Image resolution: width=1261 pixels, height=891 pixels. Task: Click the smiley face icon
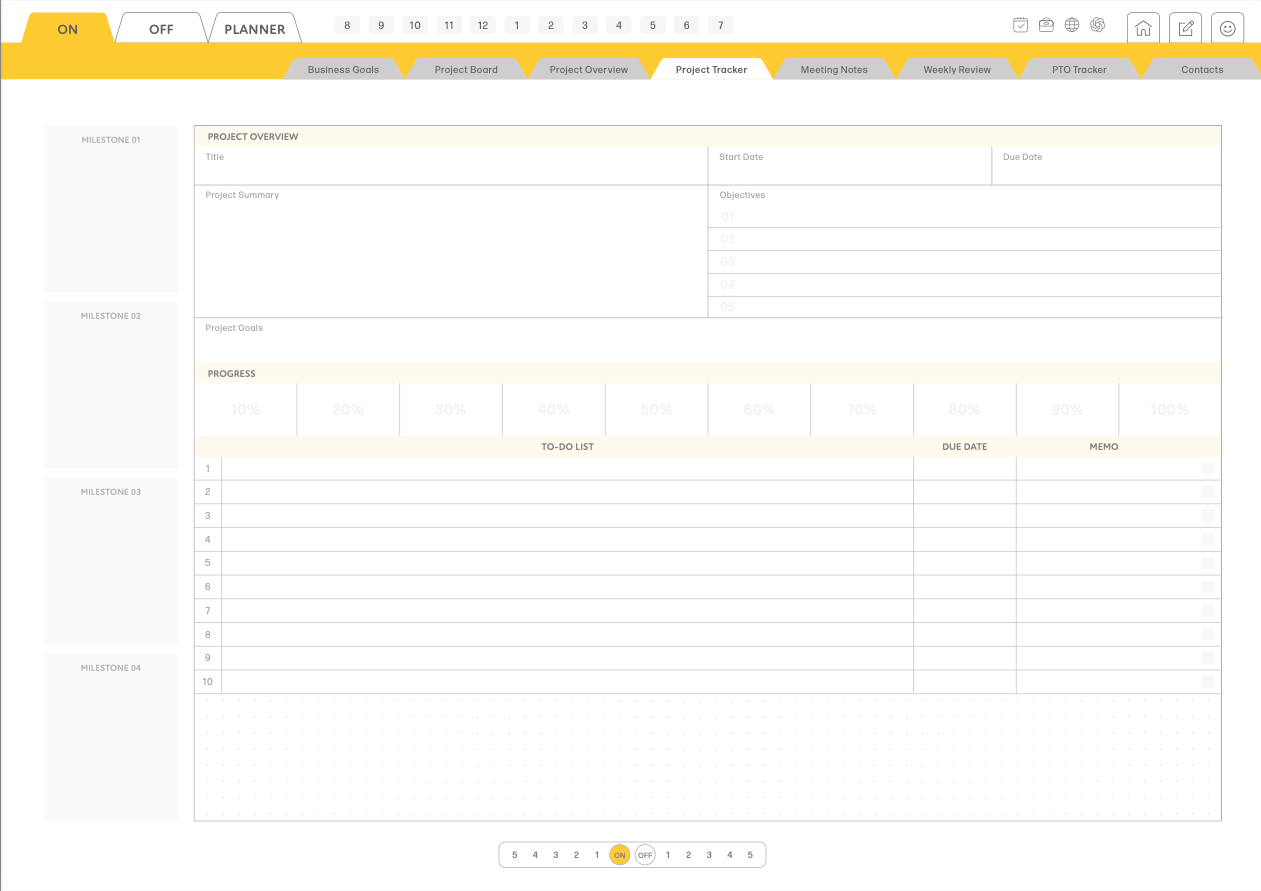pos(1227,28)
